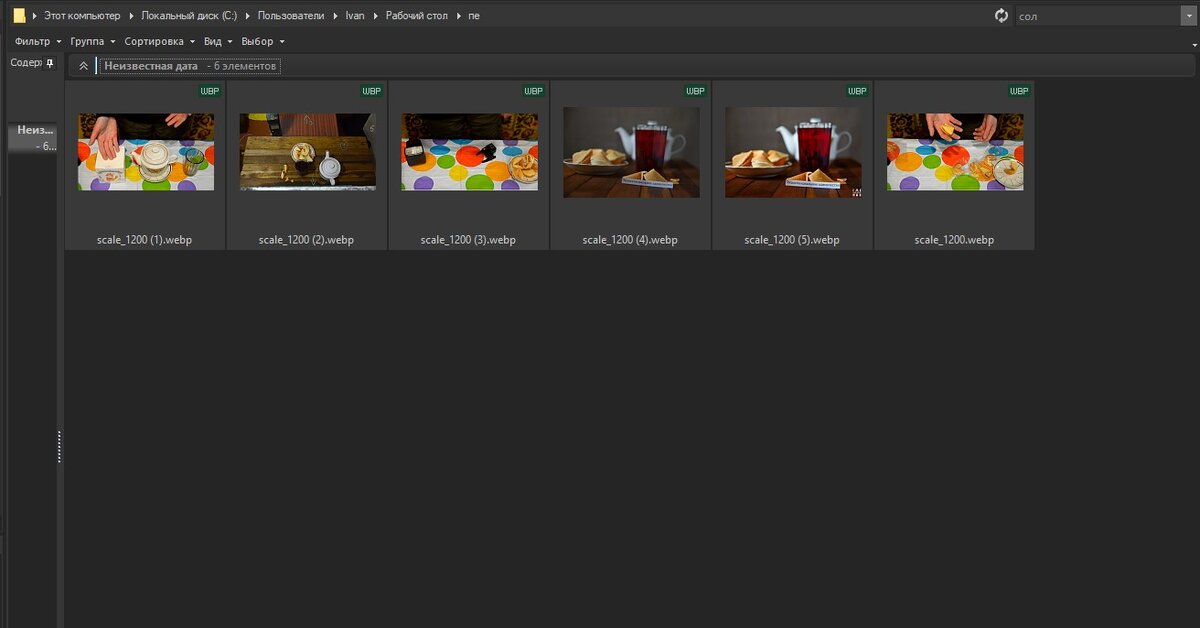Viewport: 1200px width, 628px height.
Task: Click the WBP badge on scale_1200 (5).webp
Action: click(x=858, y=91)
